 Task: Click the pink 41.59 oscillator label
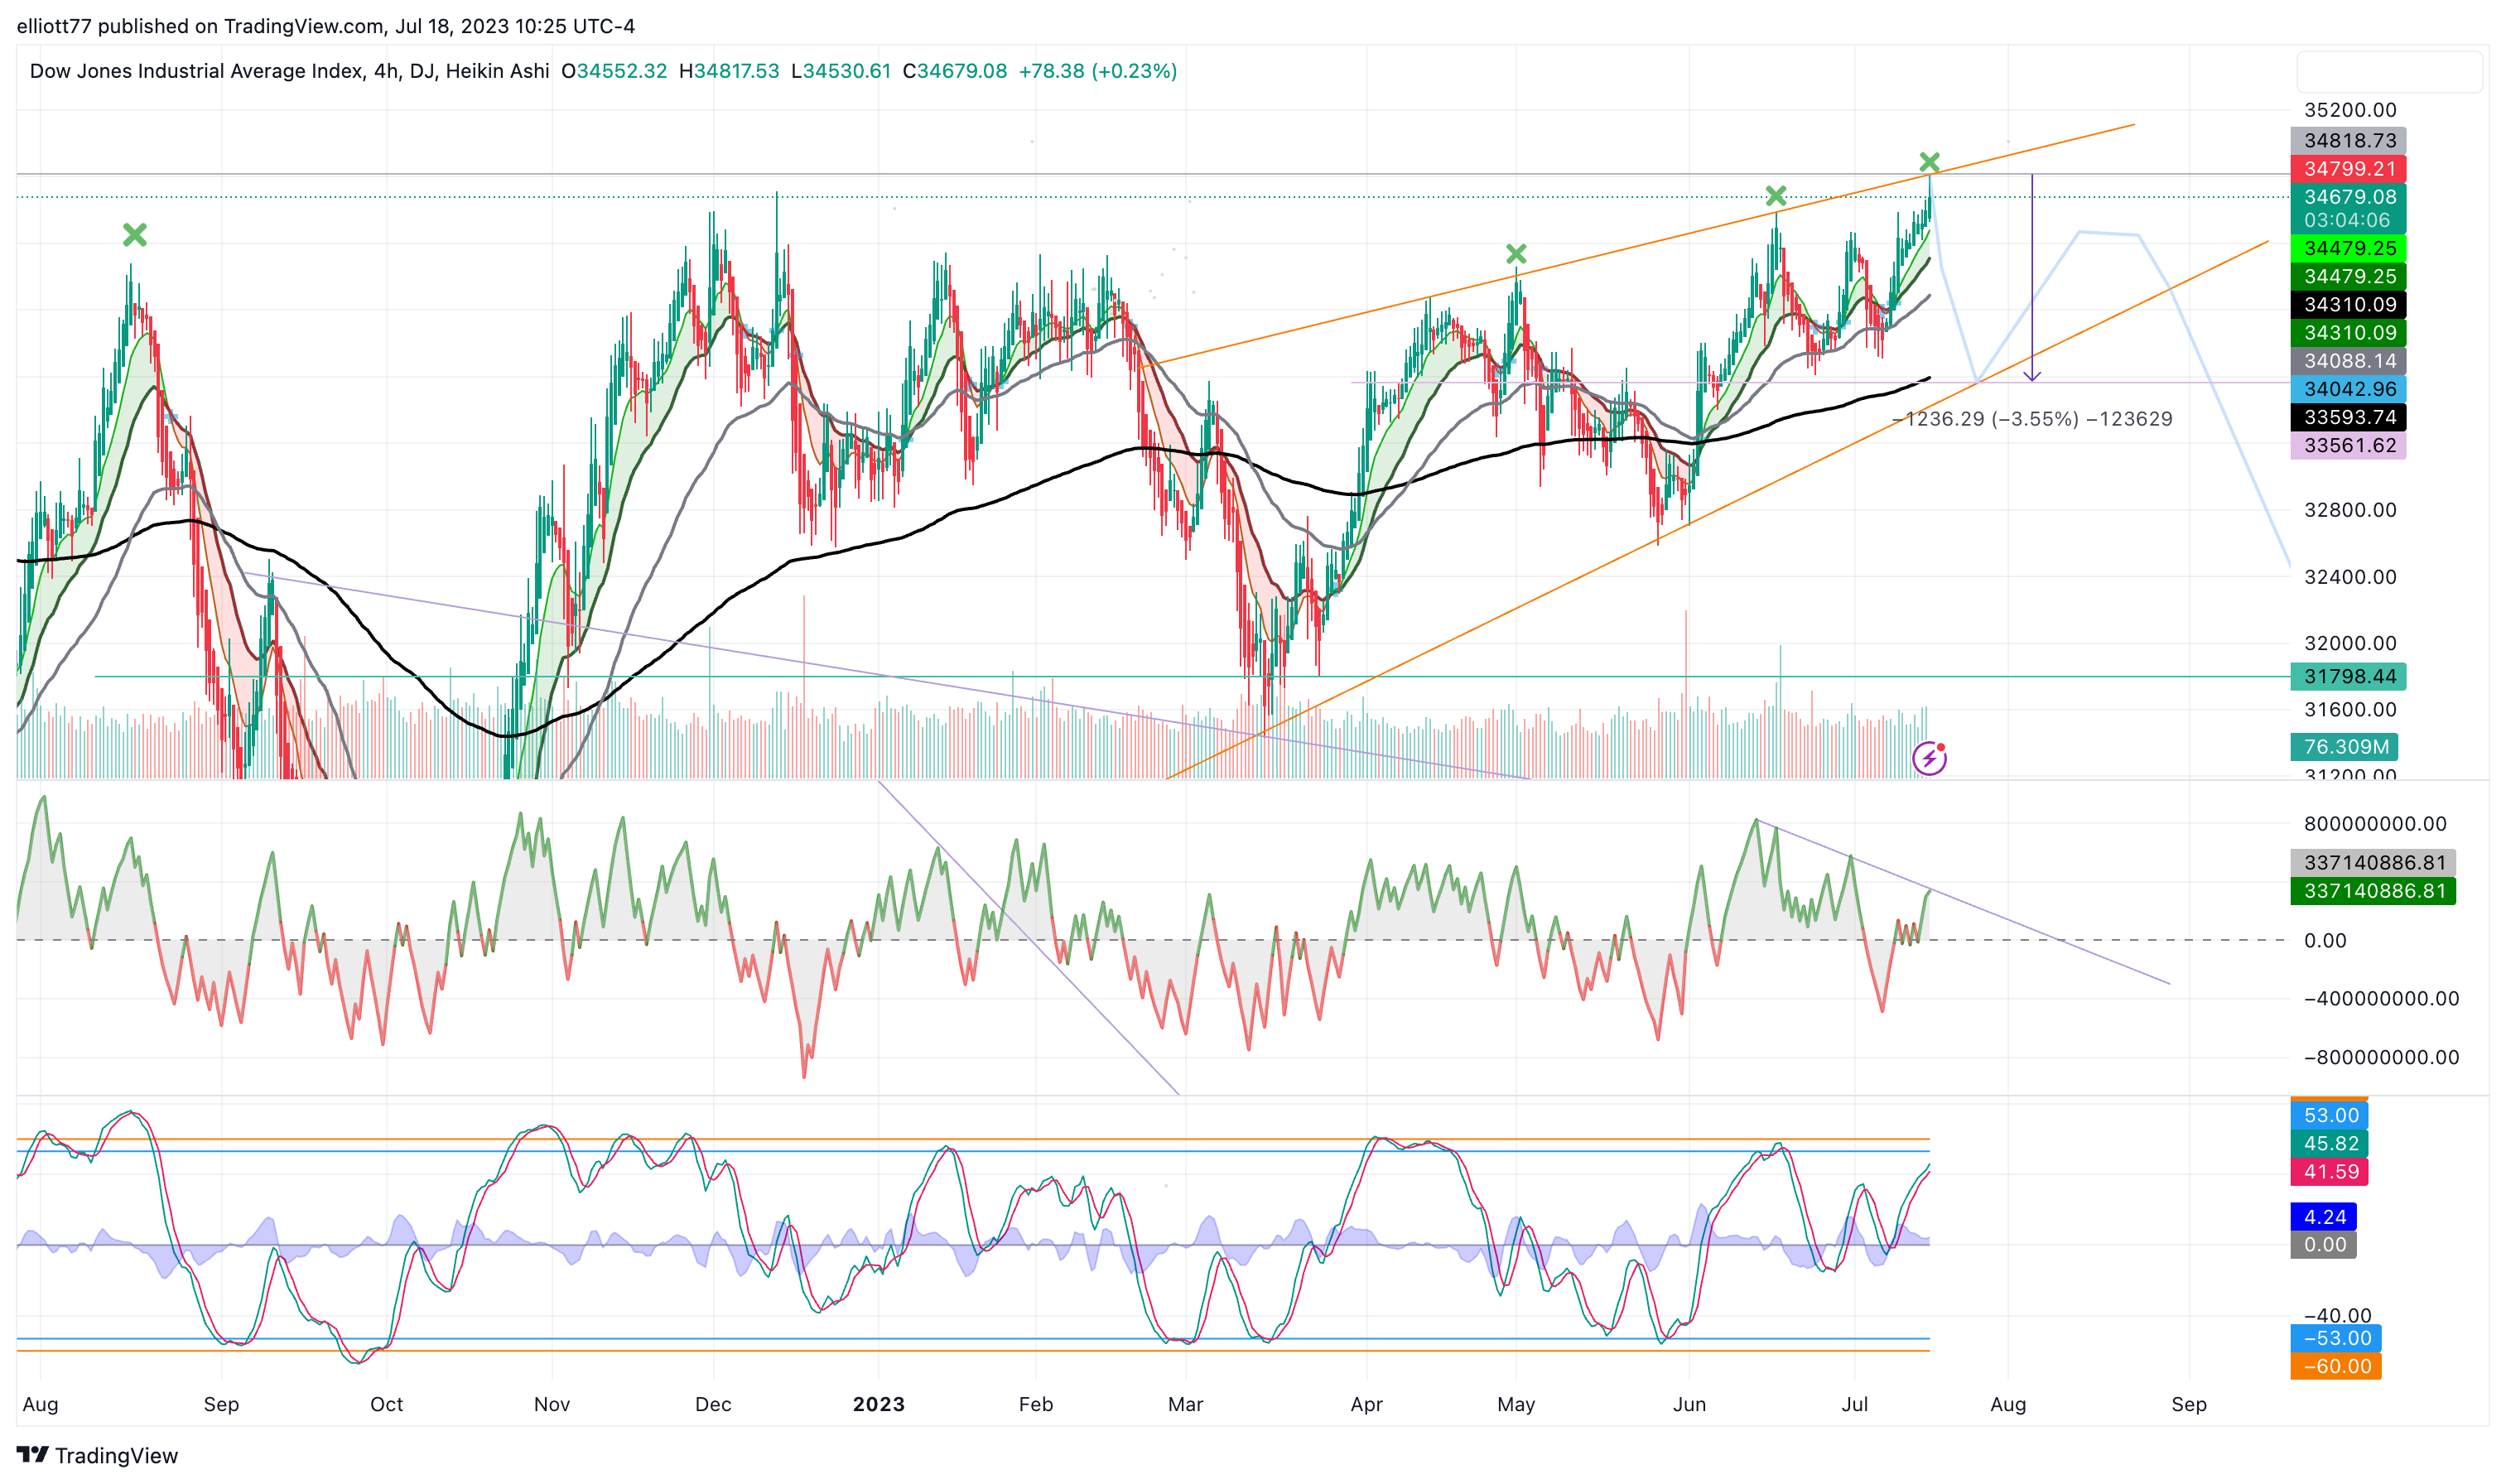pos(2329,1171)
